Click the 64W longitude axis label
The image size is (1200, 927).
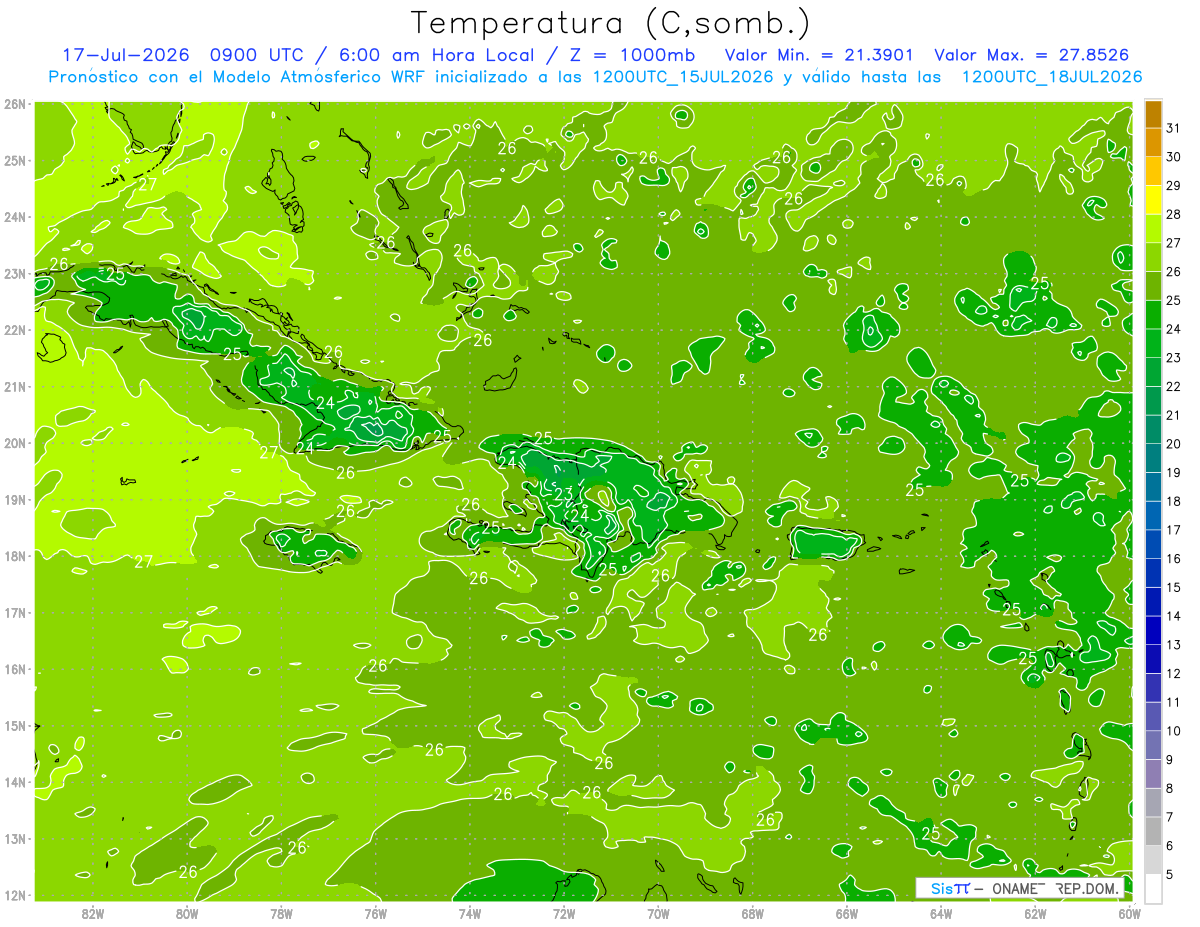point(941,913)
